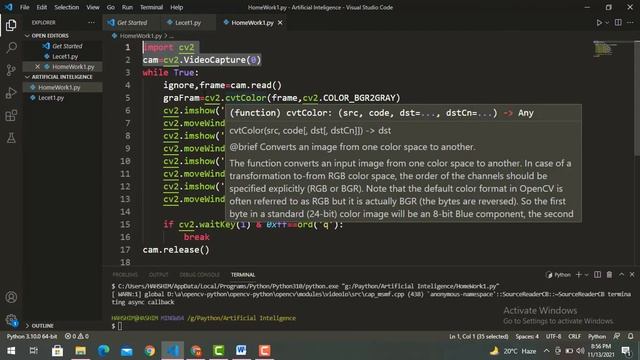Change indentation via Spaces: 4
The image size is (640, 360).
527,336
